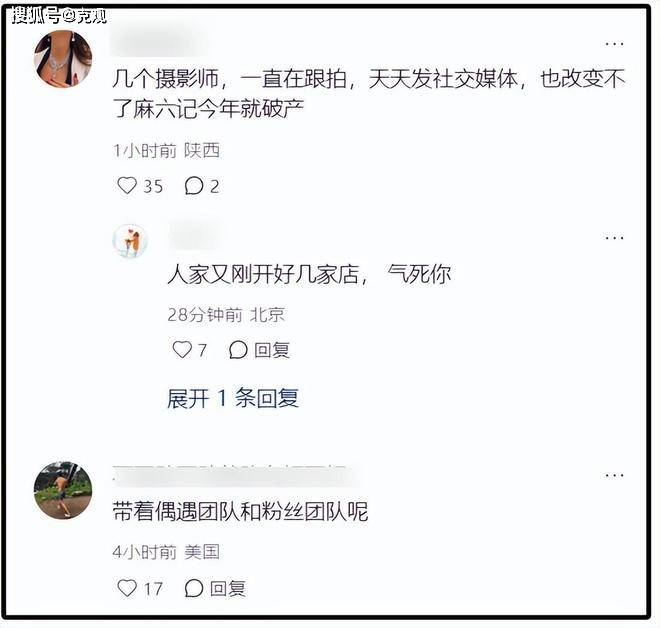The image size is (660, 628).
Task: Open avatar of the 陕西 commenter
Action: tap(63, 59)
